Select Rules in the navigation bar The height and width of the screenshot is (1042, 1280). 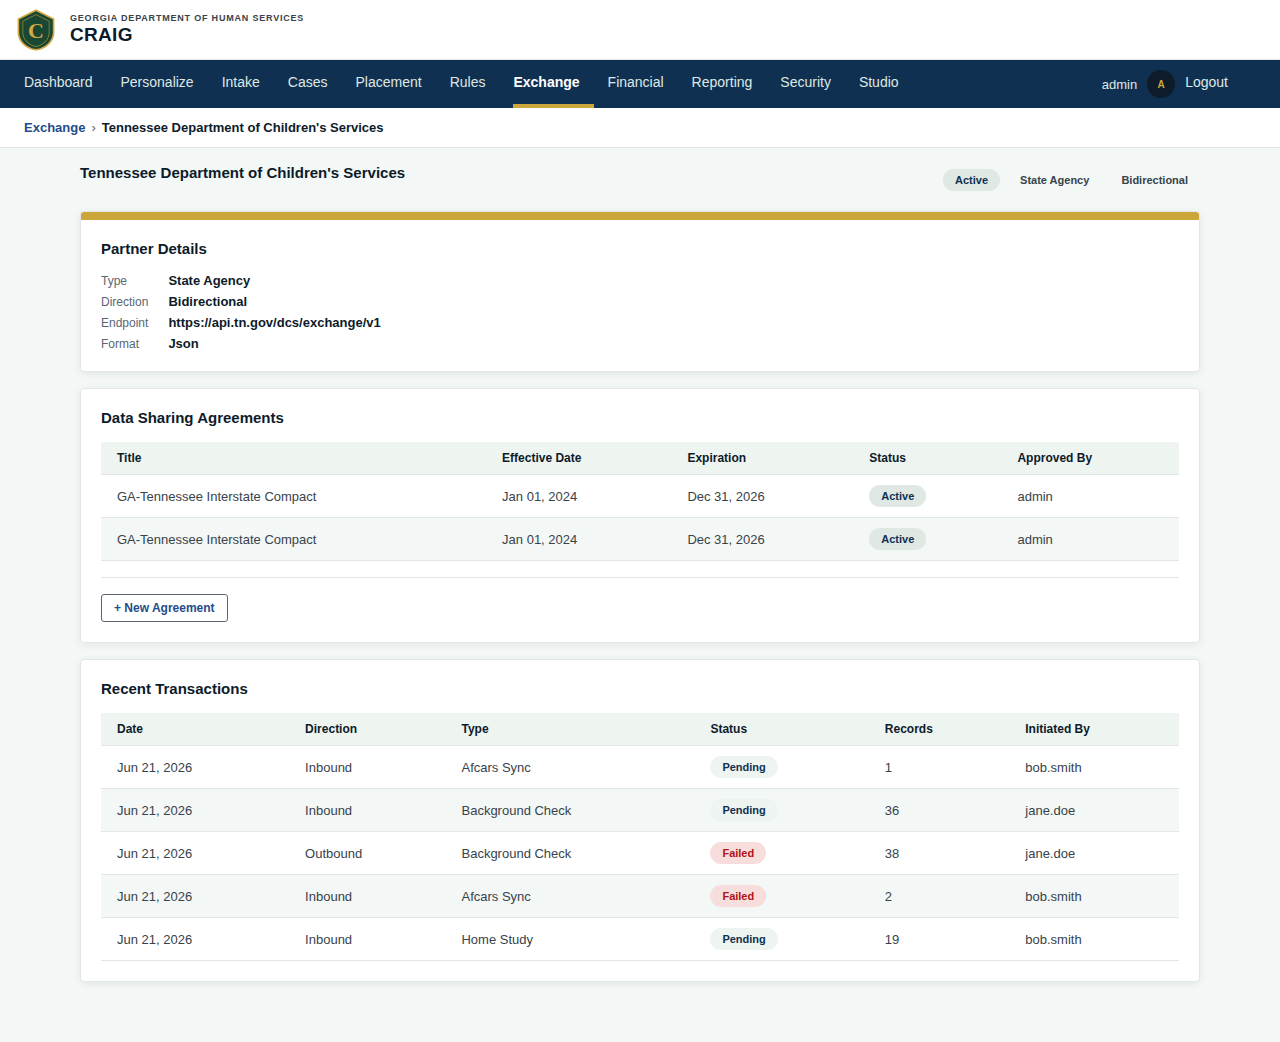[x=468, y=82]
